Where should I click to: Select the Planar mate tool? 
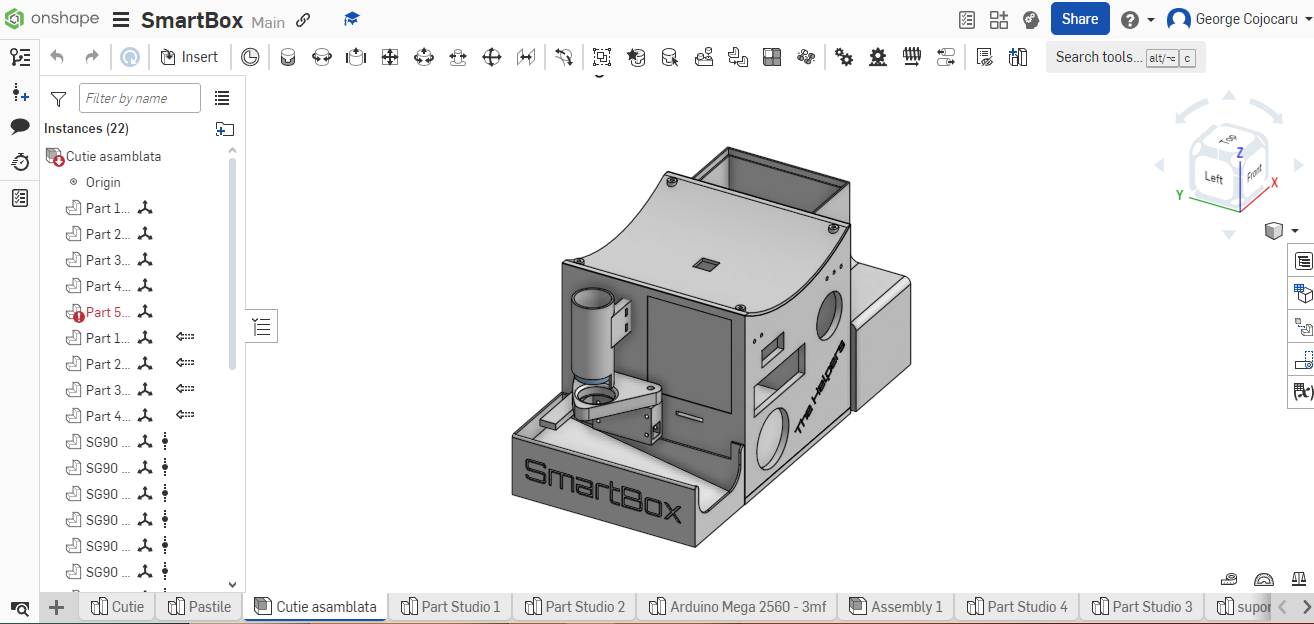point(390,58)
